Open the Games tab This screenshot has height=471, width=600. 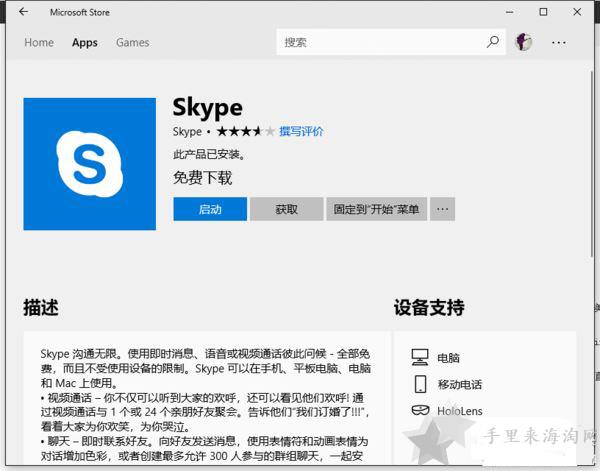point(132,42)
